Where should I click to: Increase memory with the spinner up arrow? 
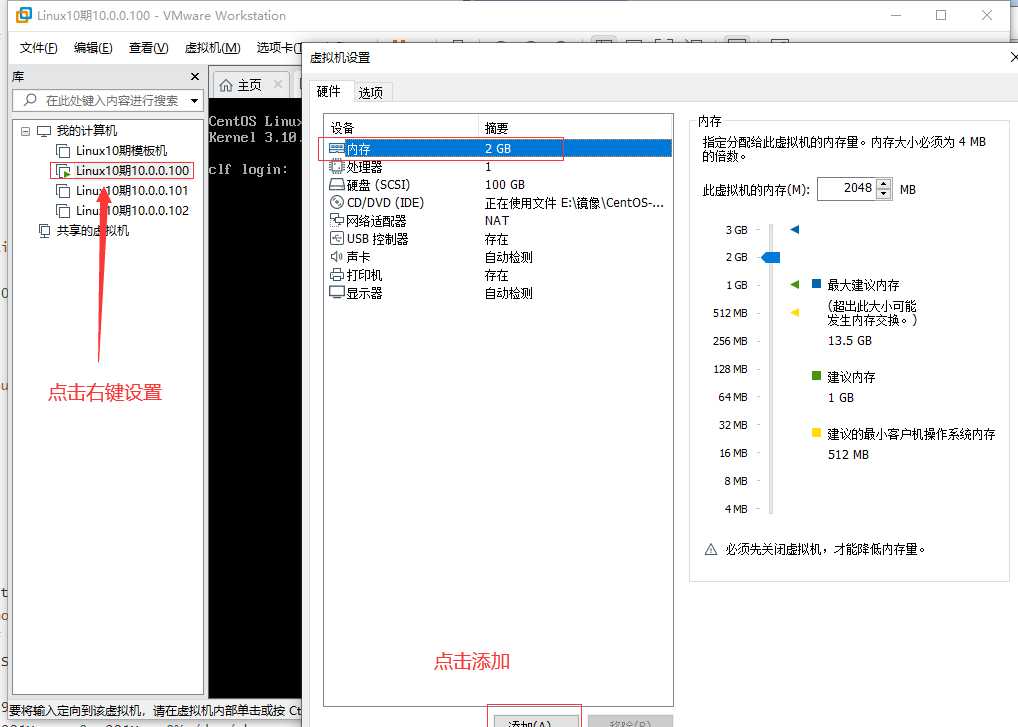(884, 184)
